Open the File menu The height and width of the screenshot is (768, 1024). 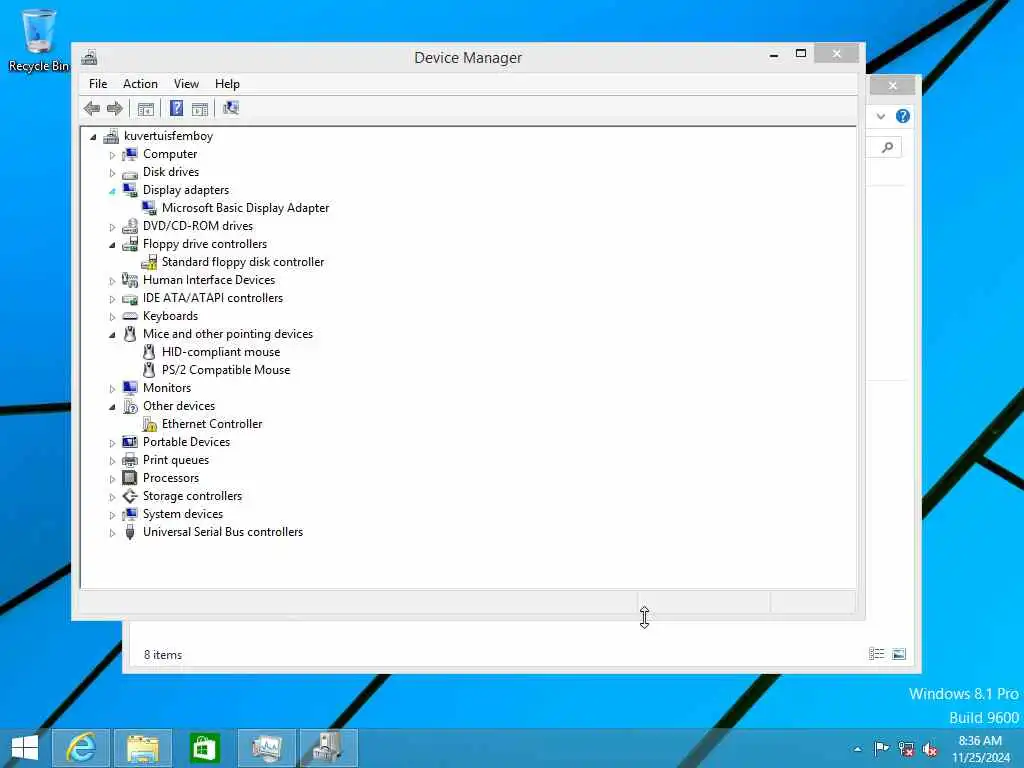click(x=98, y=84)
